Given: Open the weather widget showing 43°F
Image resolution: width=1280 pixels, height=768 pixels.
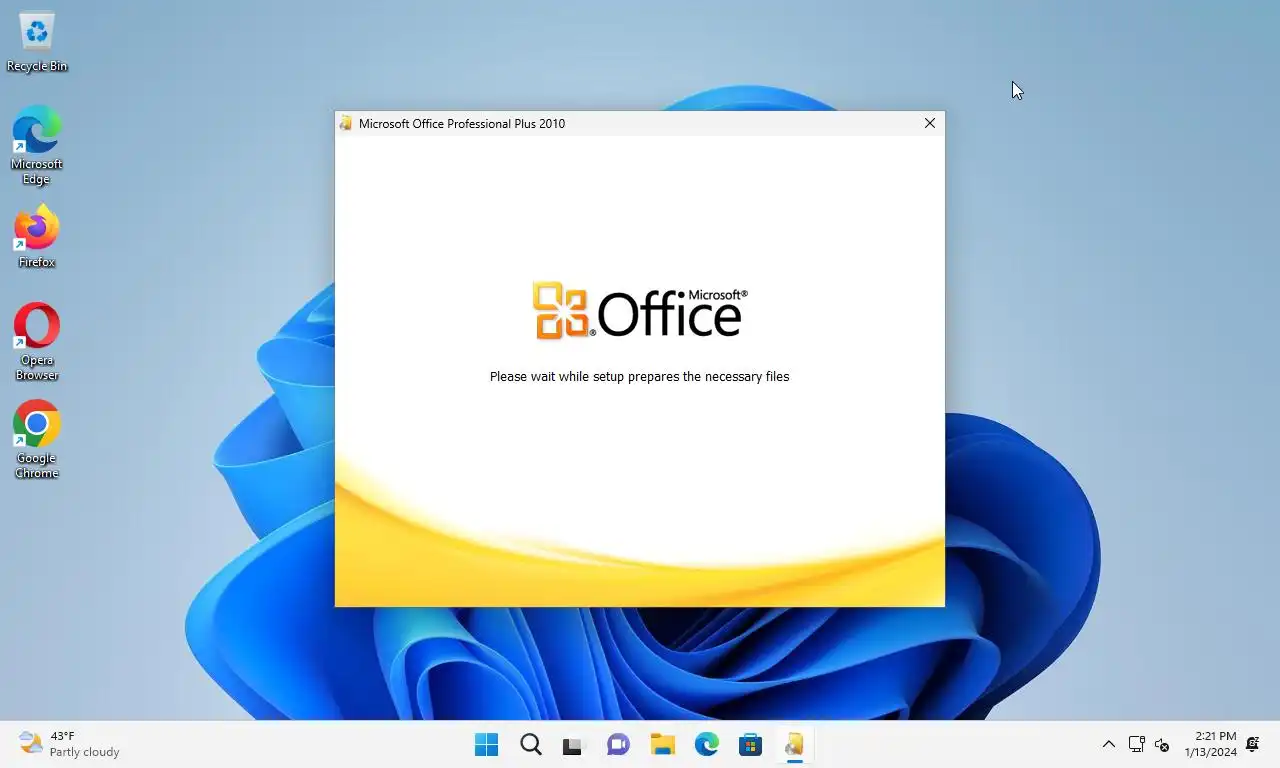Looking at the screenshot, I should click(x=70, y=744).
